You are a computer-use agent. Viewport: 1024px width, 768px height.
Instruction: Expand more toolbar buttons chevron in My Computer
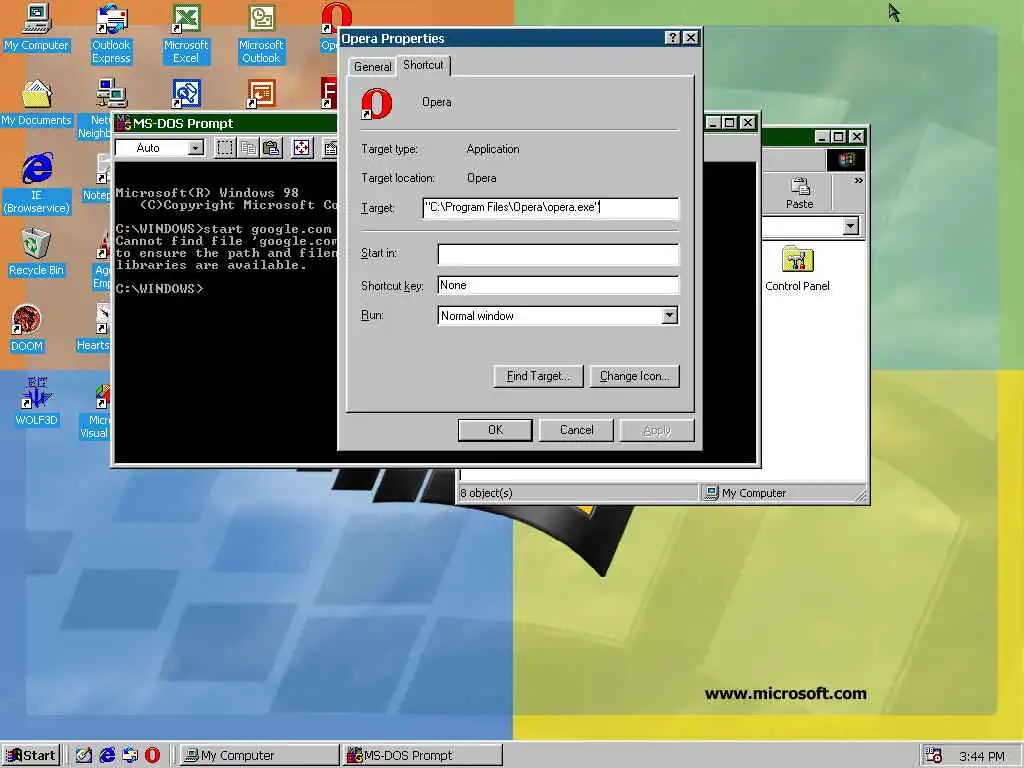[858, 181]
